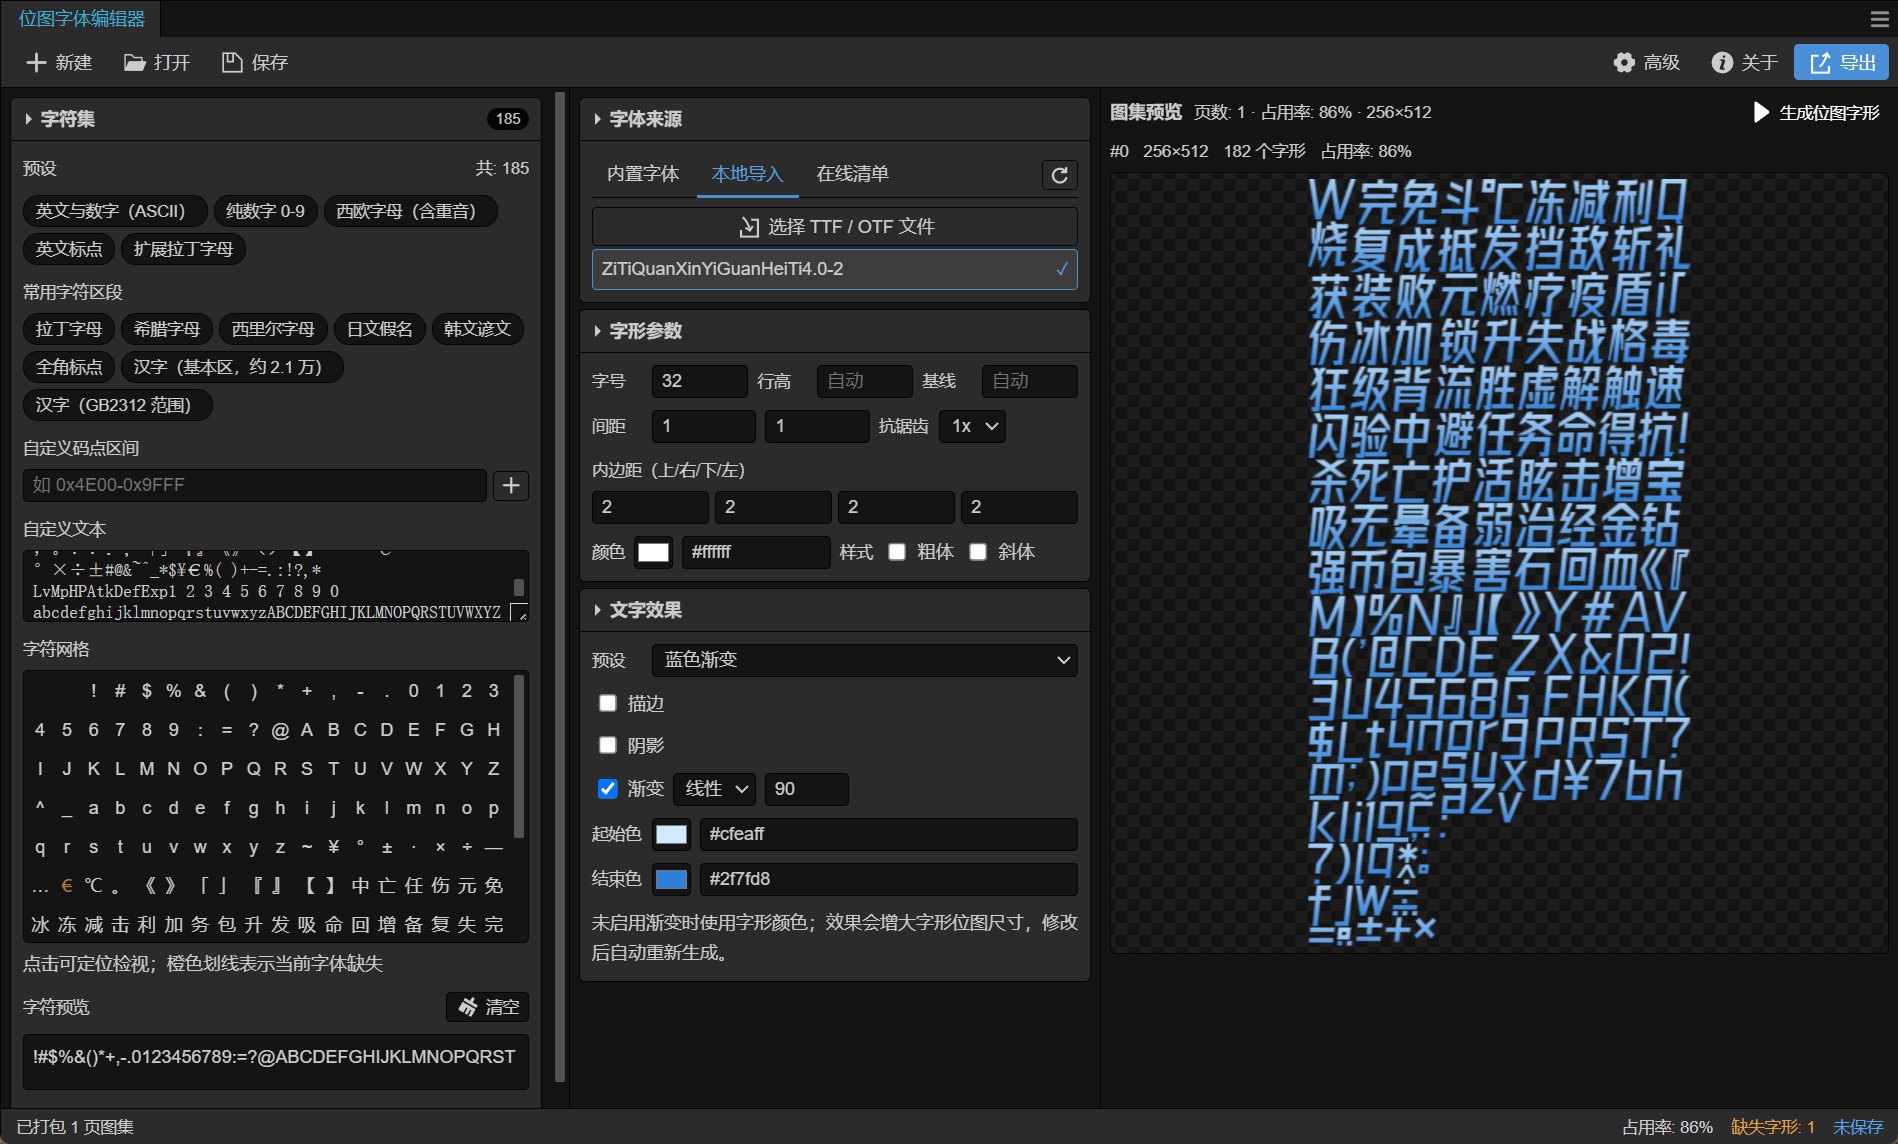The width and height of the screenshot is (1898, 1144).
Task: Click 选择 TTF / OTF 文件 button
Action: coord(835,227)
